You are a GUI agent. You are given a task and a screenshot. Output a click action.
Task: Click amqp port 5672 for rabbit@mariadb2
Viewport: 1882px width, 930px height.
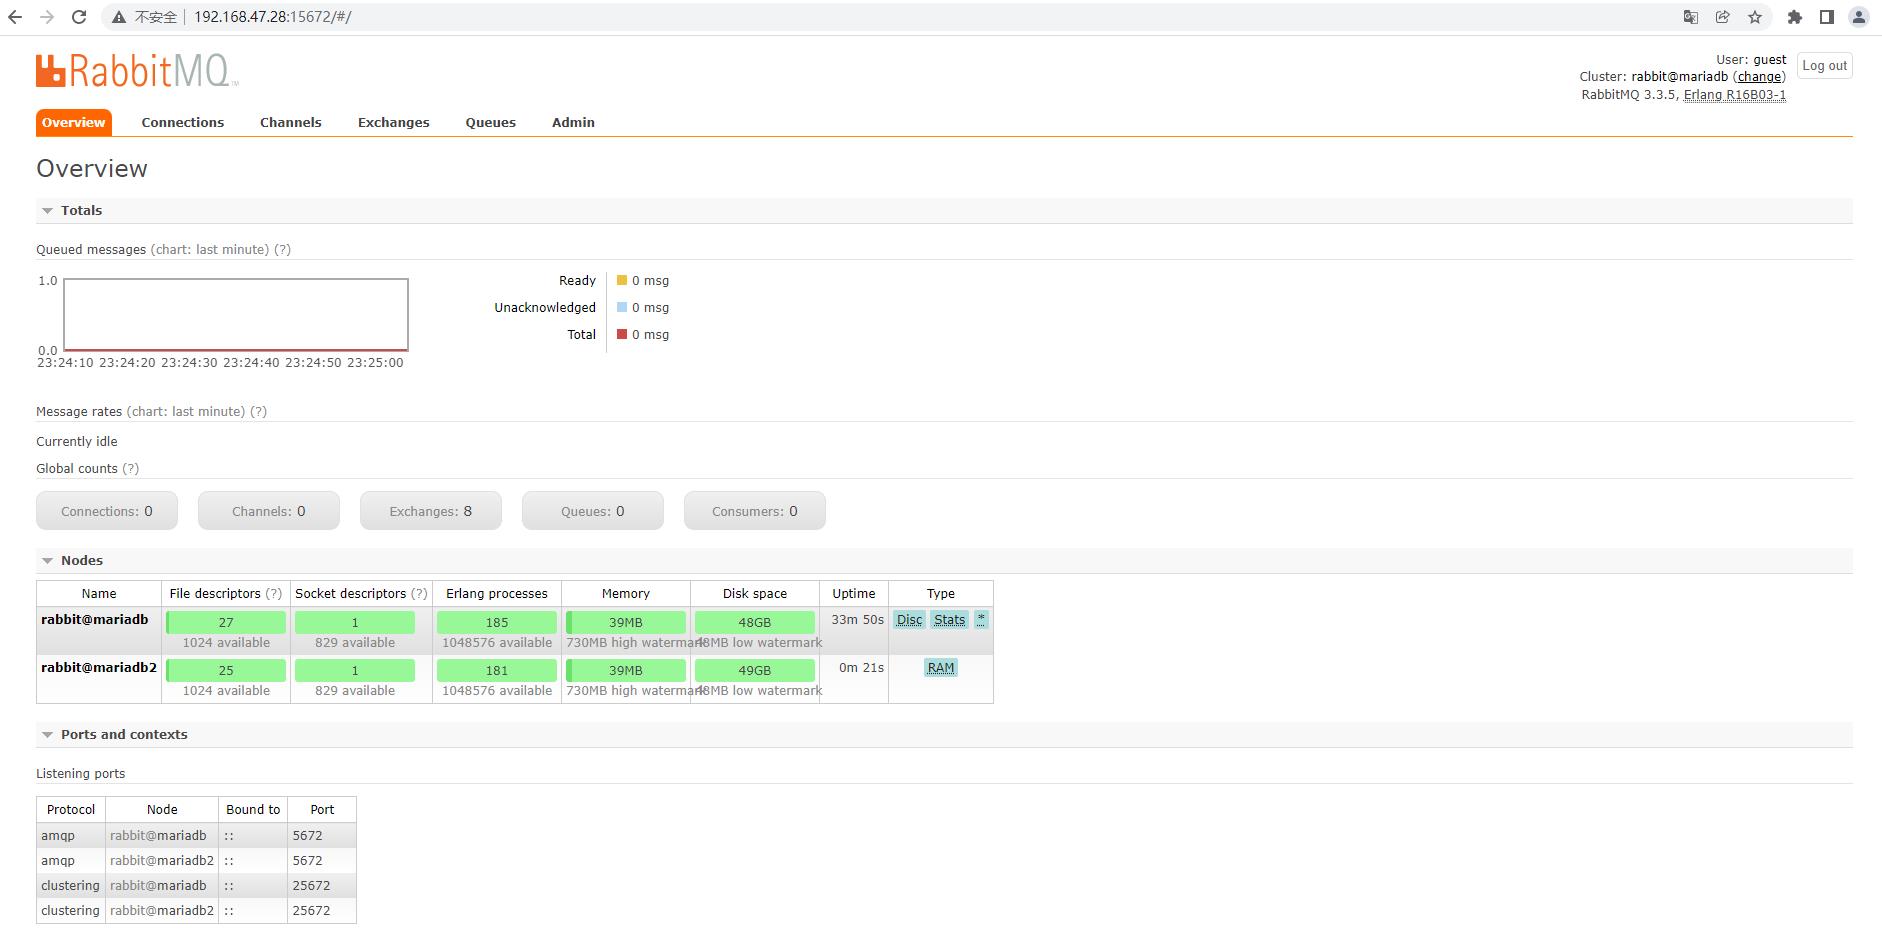coord(308,861)
